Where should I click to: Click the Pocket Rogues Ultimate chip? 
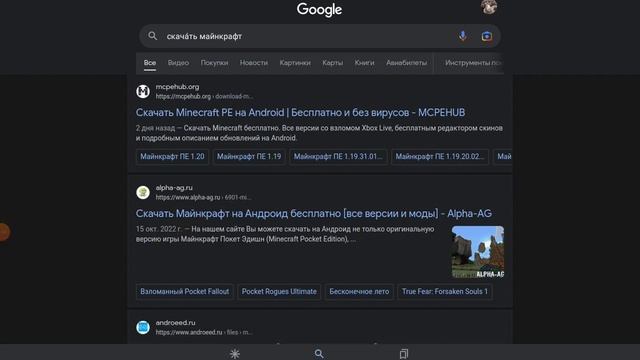click(279, 292)
